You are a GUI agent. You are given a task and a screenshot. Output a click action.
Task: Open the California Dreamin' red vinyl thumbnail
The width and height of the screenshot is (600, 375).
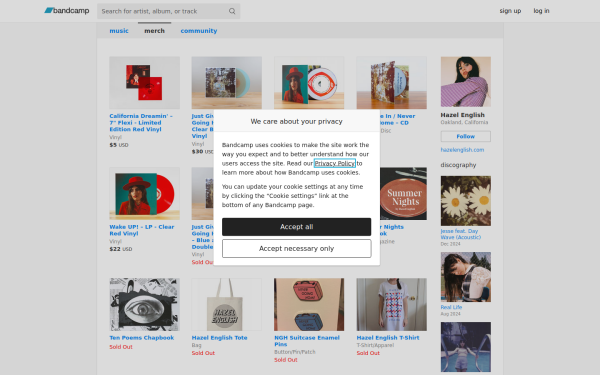[144, 83]
